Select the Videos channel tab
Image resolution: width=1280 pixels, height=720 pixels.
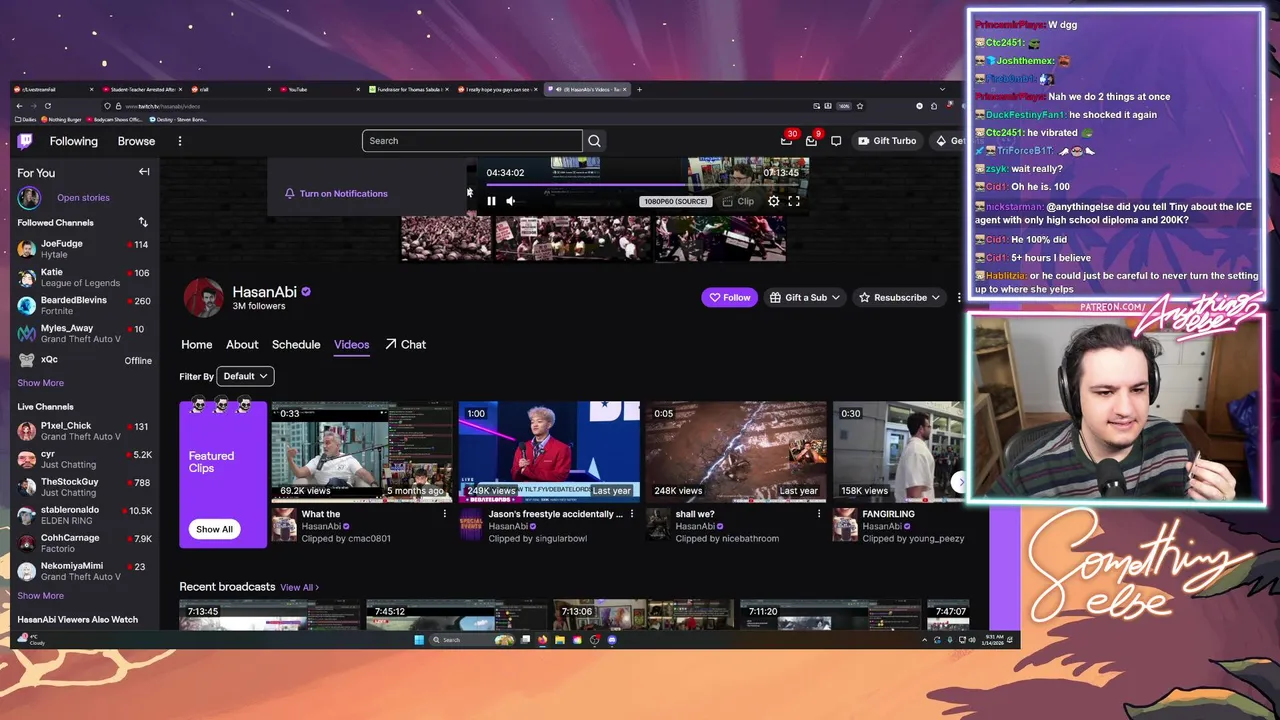point(352,344)
